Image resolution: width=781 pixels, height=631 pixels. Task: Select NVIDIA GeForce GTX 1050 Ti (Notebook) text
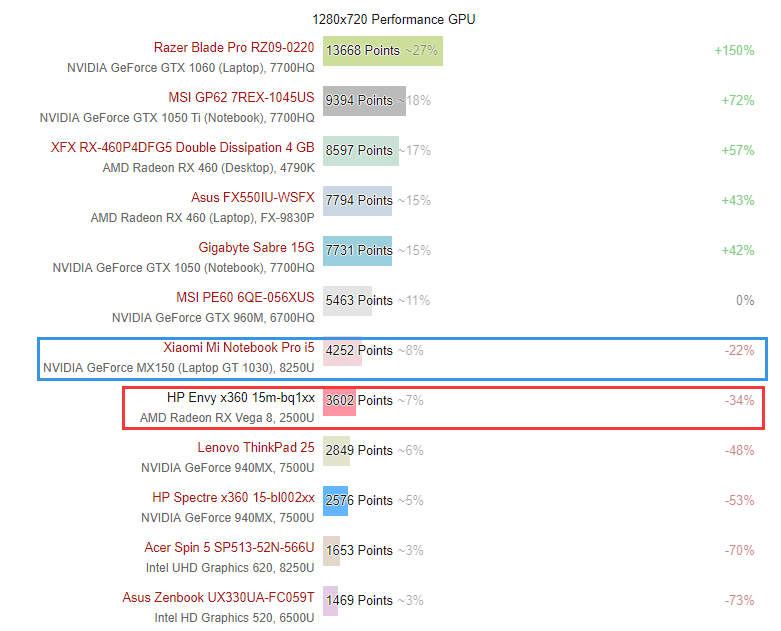(152, 118)
